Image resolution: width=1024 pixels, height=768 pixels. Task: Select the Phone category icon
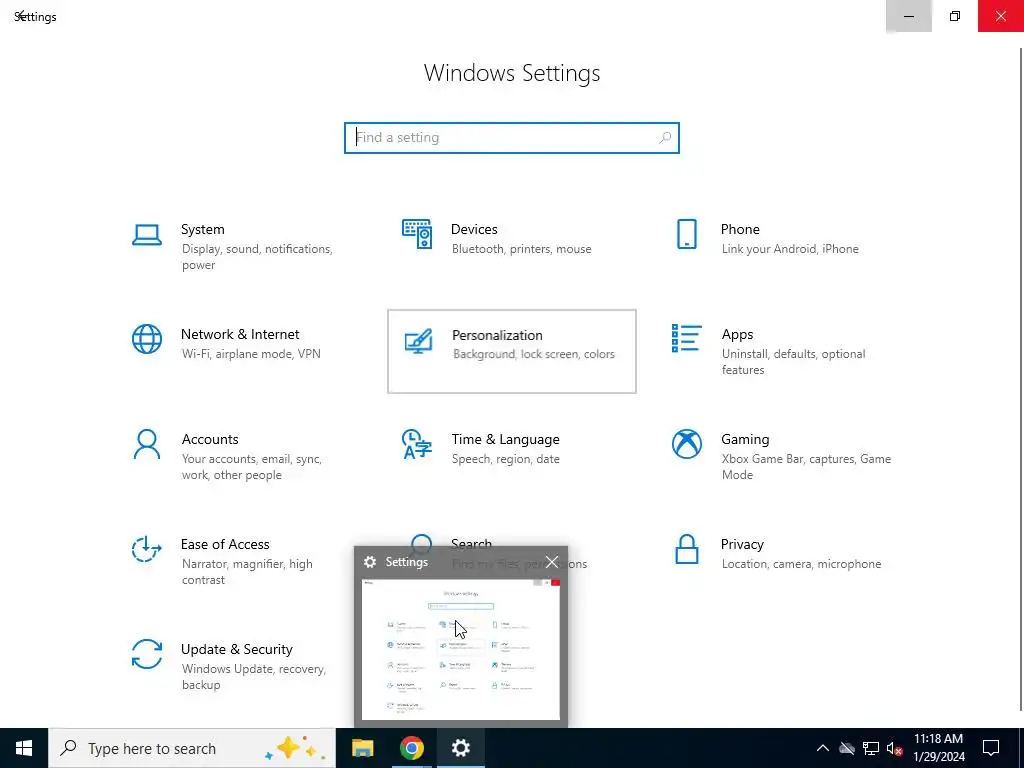tap(686, 234)
